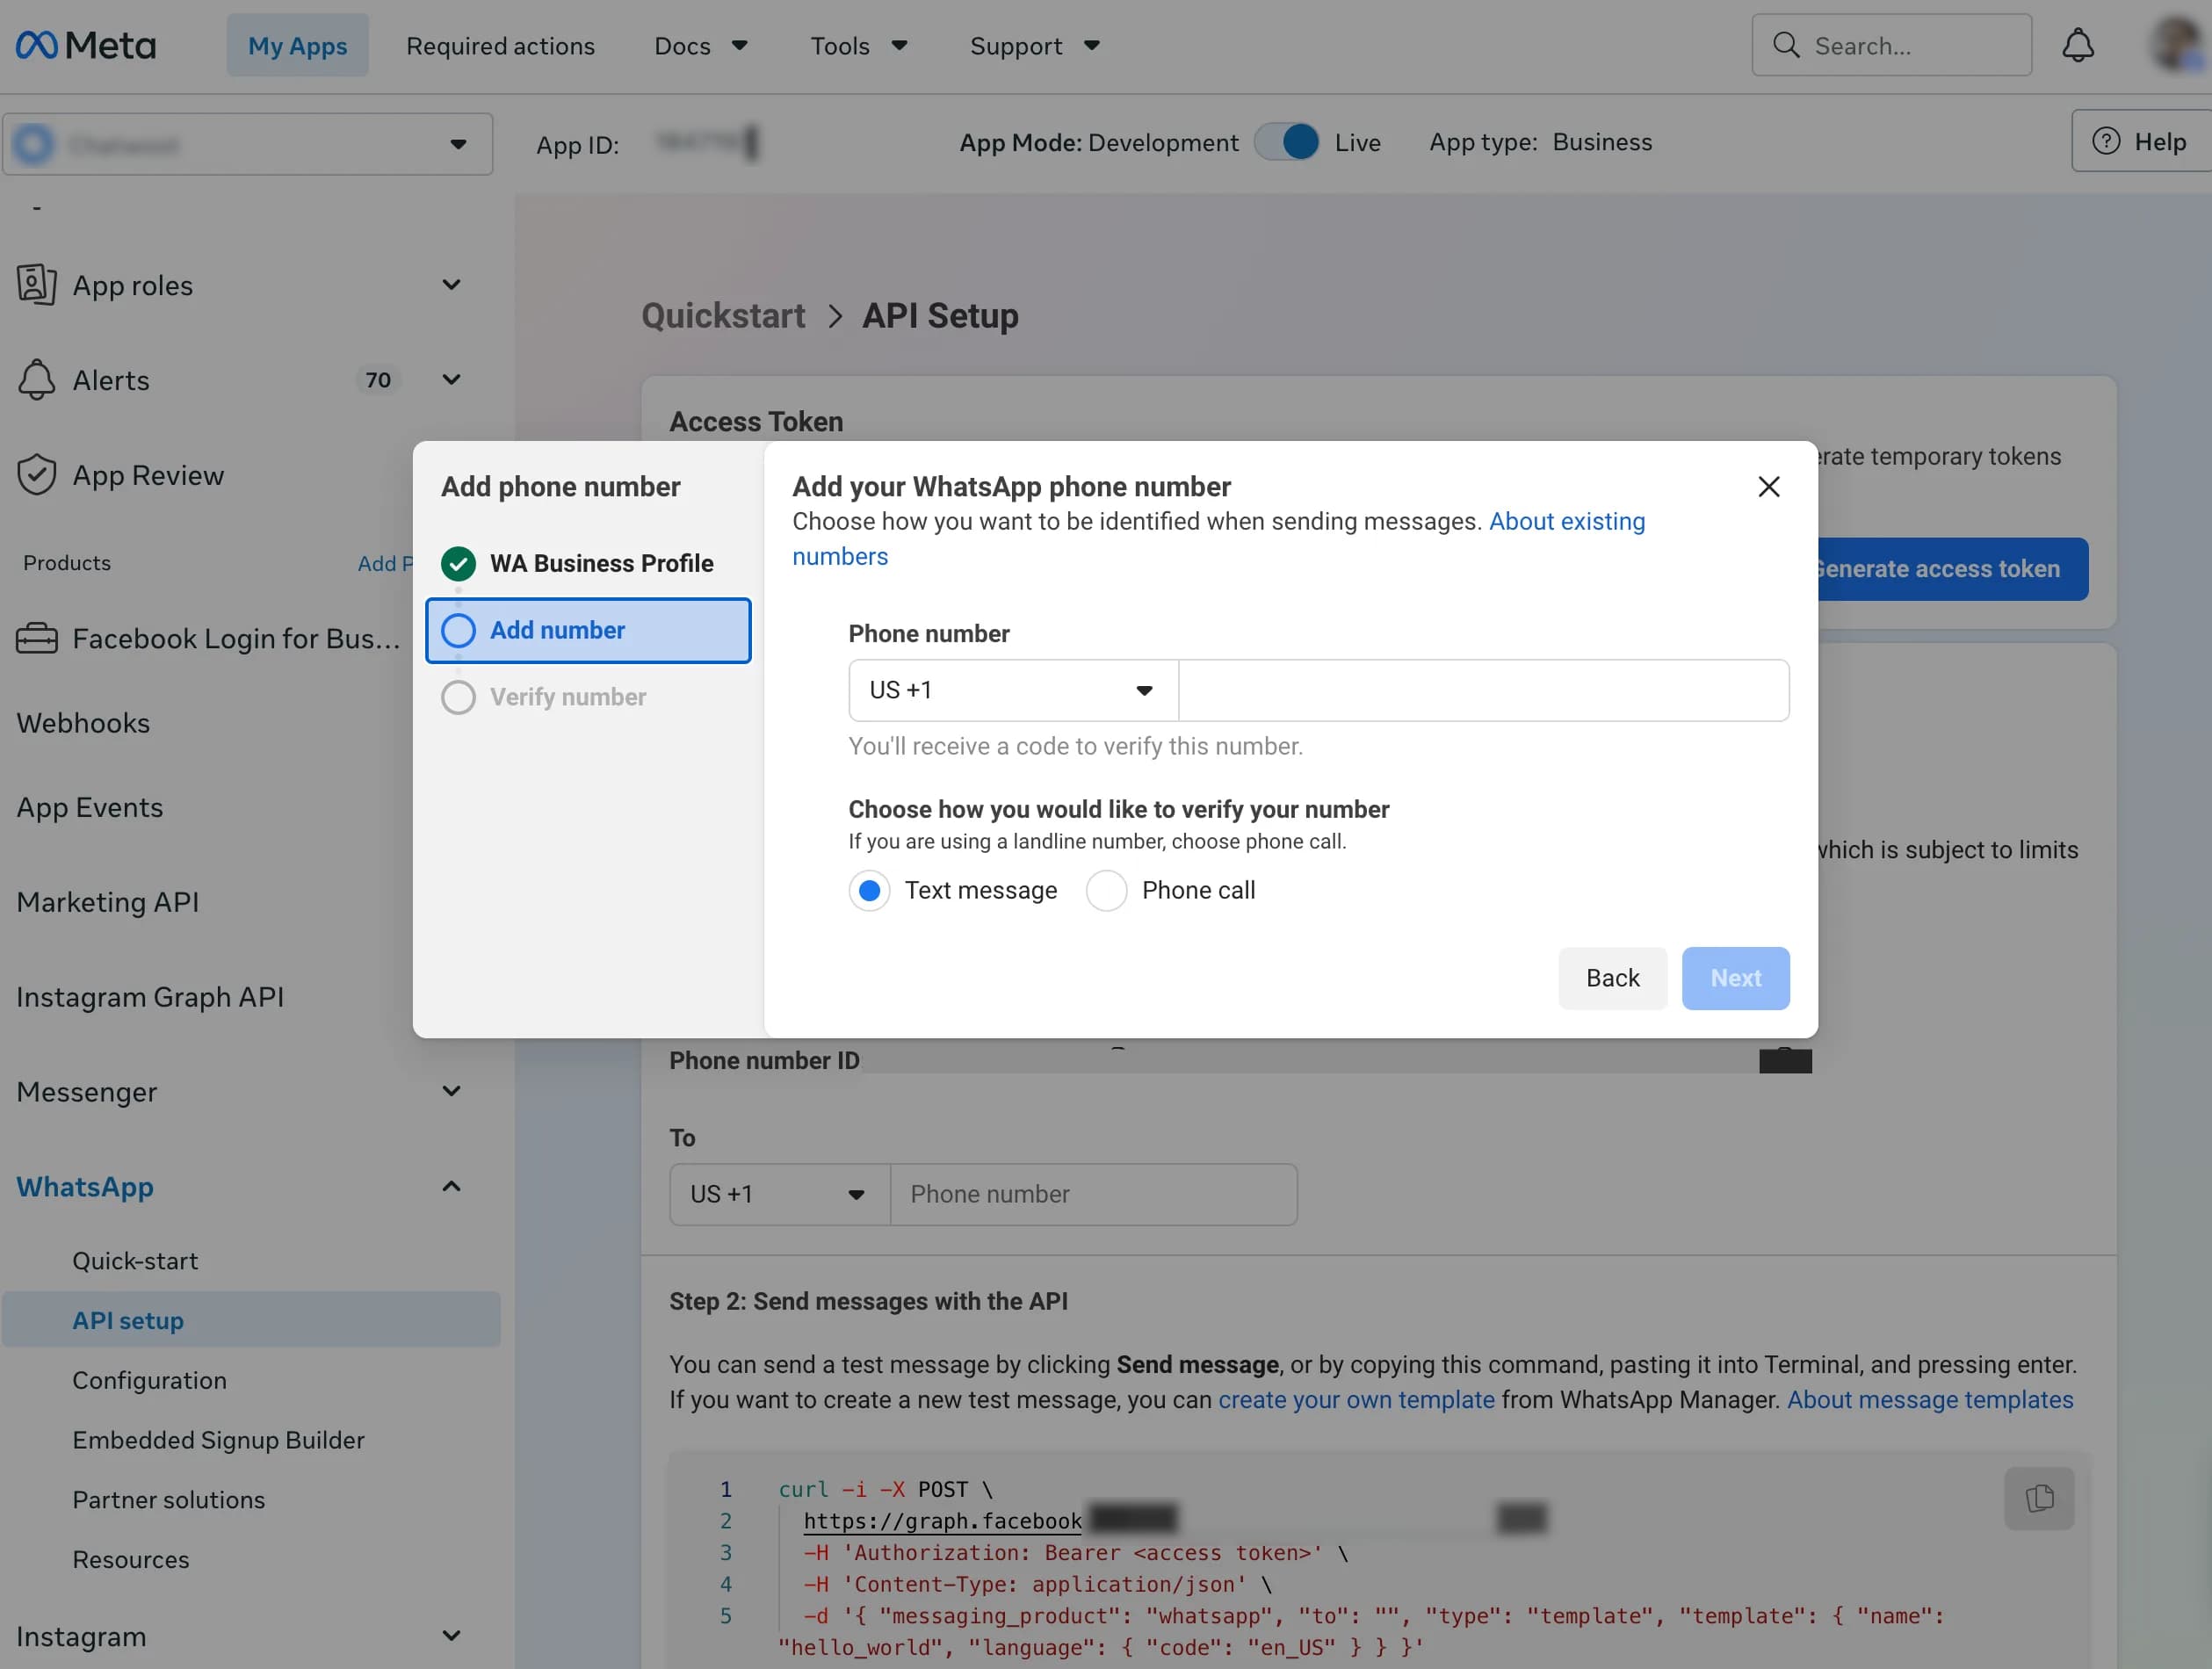Open the US +1 country code dropdown in dialog

[x=1013, y=690]
